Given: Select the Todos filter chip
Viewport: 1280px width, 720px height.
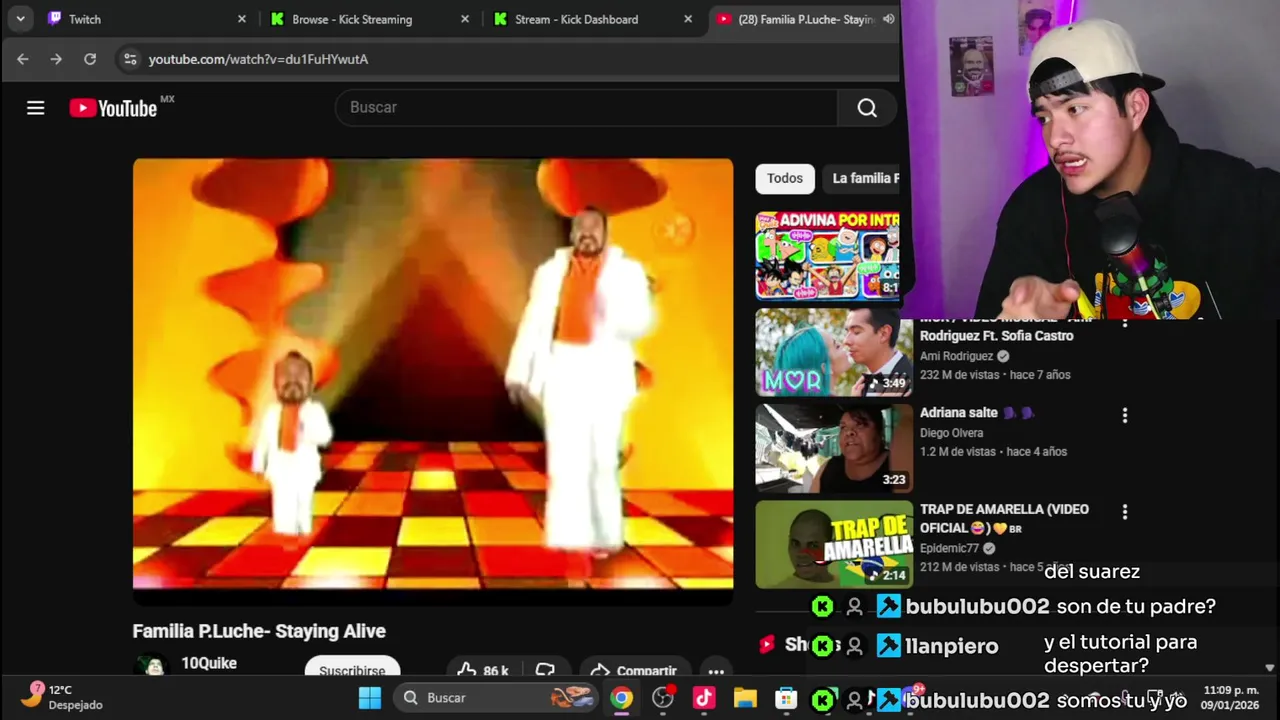Looking at the screenshot, I should point(785,178).
